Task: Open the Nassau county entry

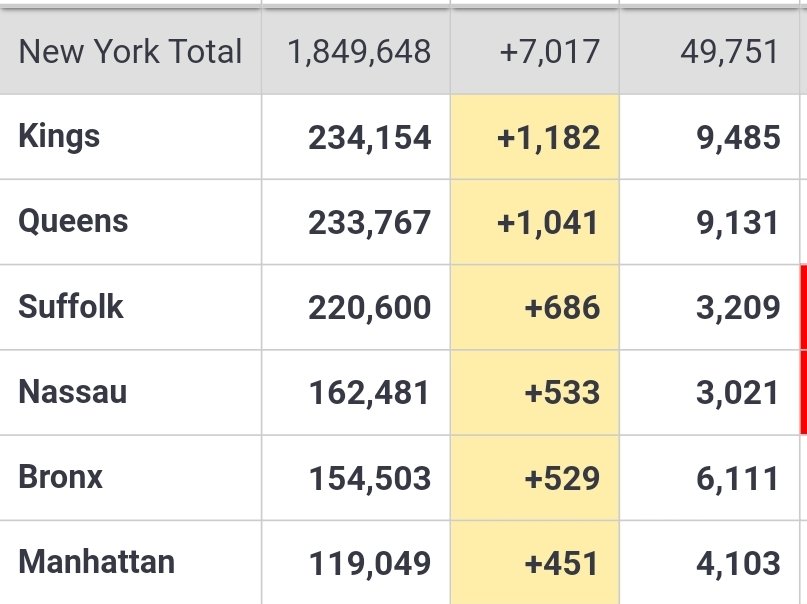Action: click(73, 392)
